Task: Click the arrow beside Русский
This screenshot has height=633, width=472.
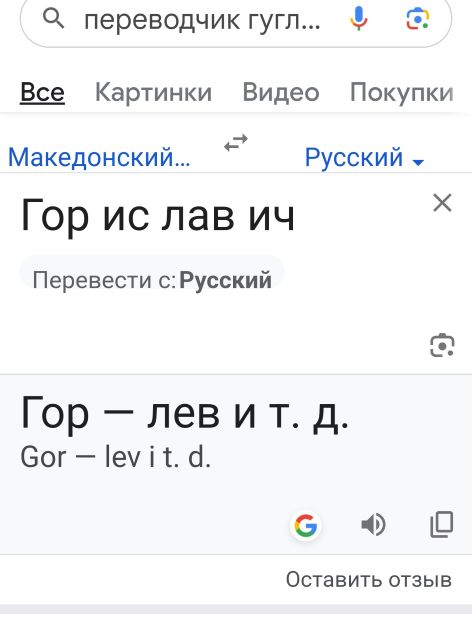Action: coord(418,162)
